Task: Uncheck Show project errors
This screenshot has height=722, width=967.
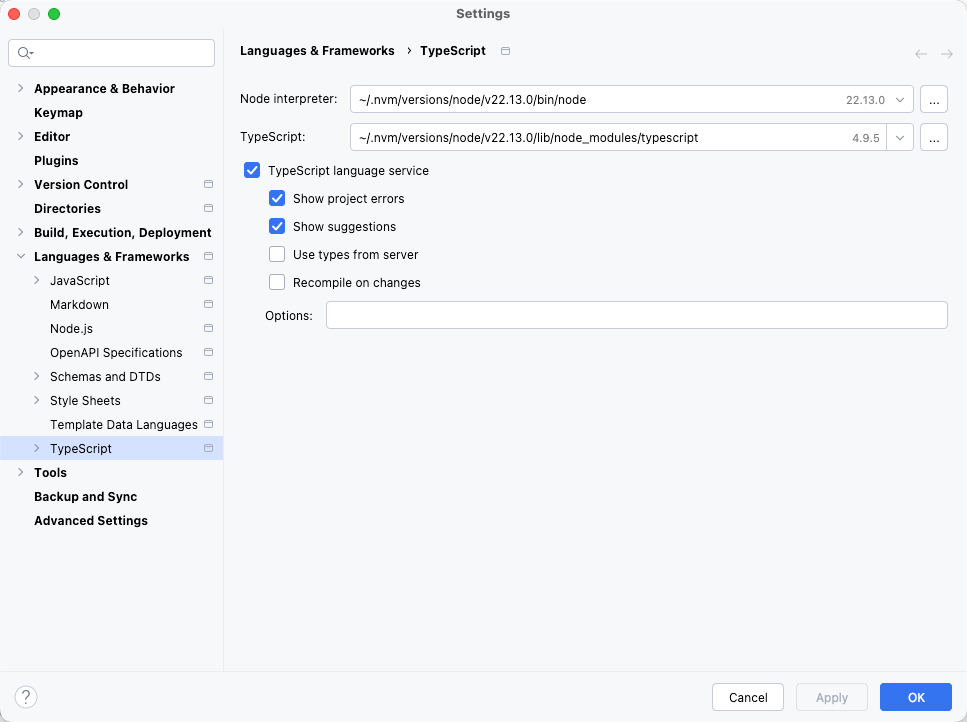Action: click(x=277, y=199)
